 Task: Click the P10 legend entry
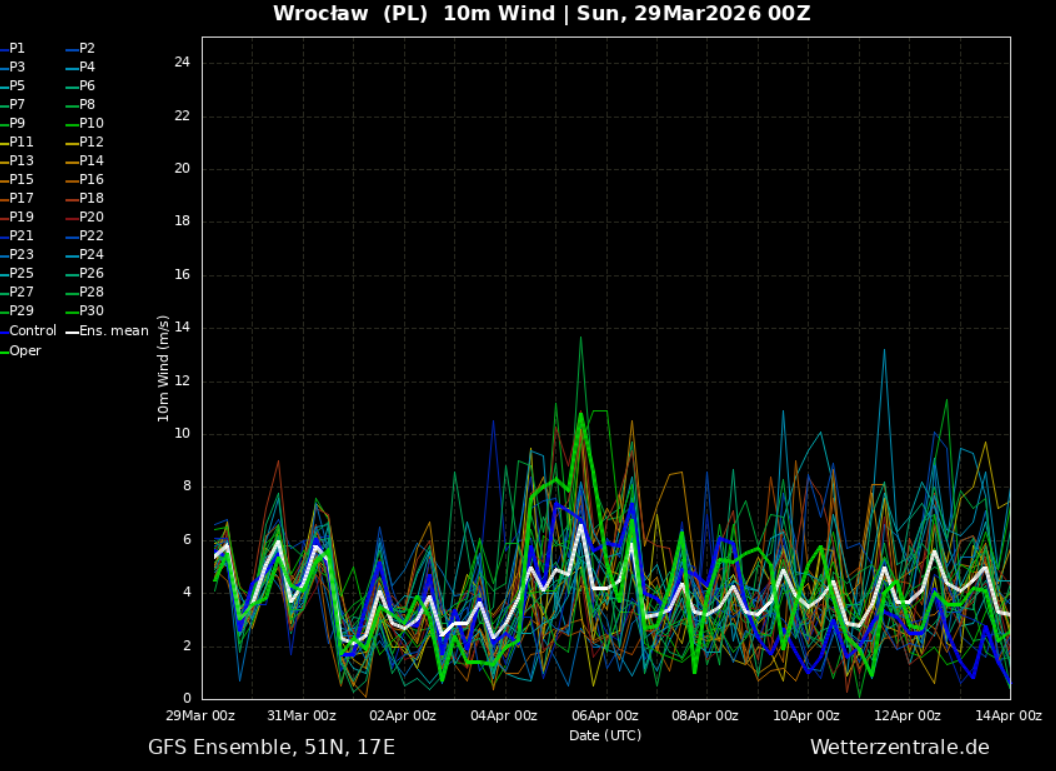point(91,123)
